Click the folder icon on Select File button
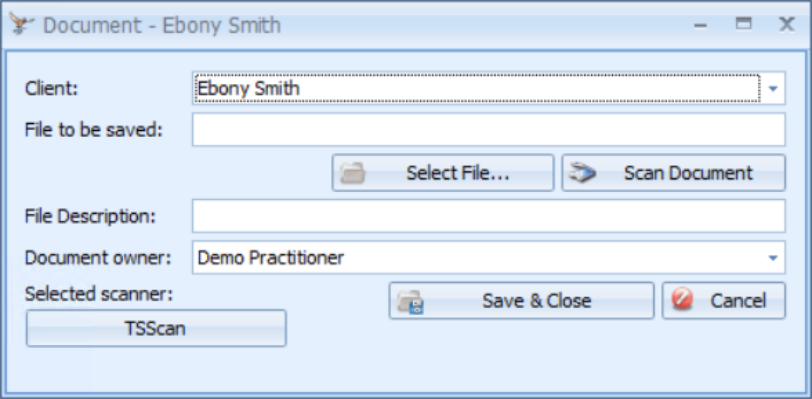 pos(353,173)
